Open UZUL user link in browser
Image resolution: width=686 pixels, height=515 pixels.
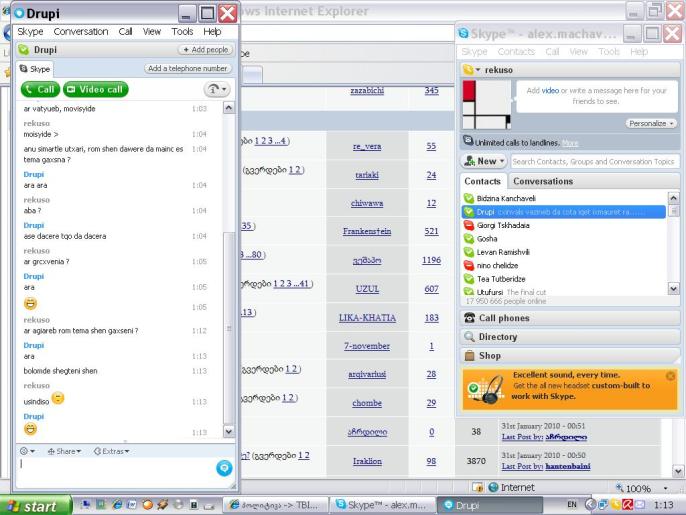click(x=367, y=289)
